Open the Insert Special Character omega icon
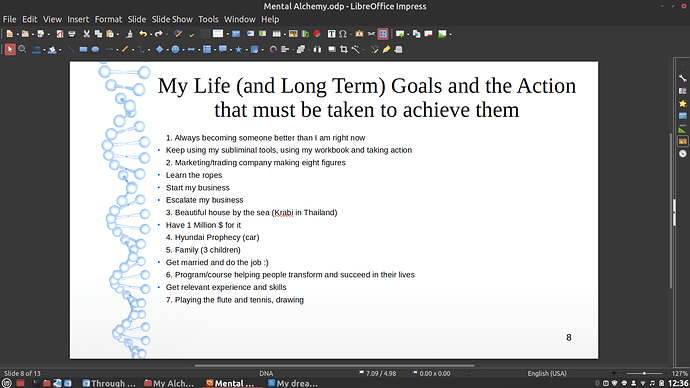Viewport: 690px width, 388px height. 342,34
